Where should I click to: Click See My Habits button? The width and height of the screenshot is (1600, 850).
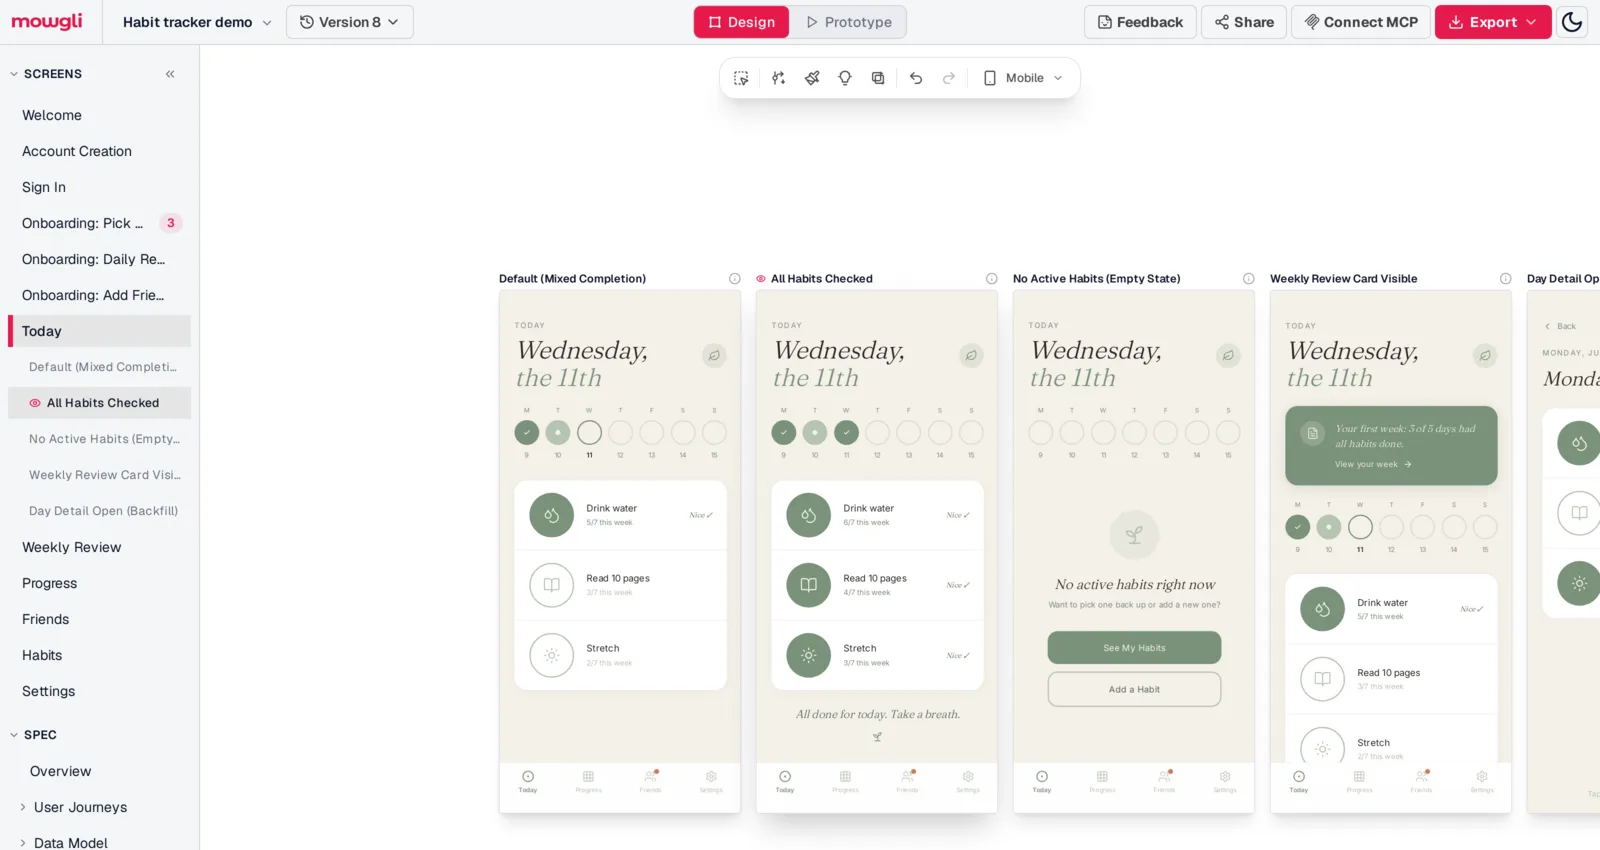[x=1134, y=648]
